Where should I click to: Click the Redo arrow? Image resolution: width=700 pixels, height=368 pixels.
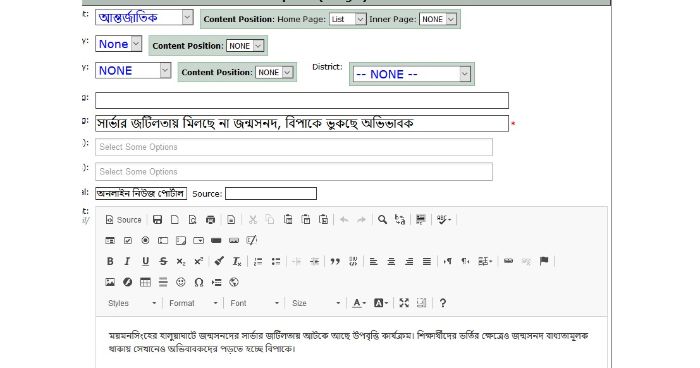click(x=362, y=220)
